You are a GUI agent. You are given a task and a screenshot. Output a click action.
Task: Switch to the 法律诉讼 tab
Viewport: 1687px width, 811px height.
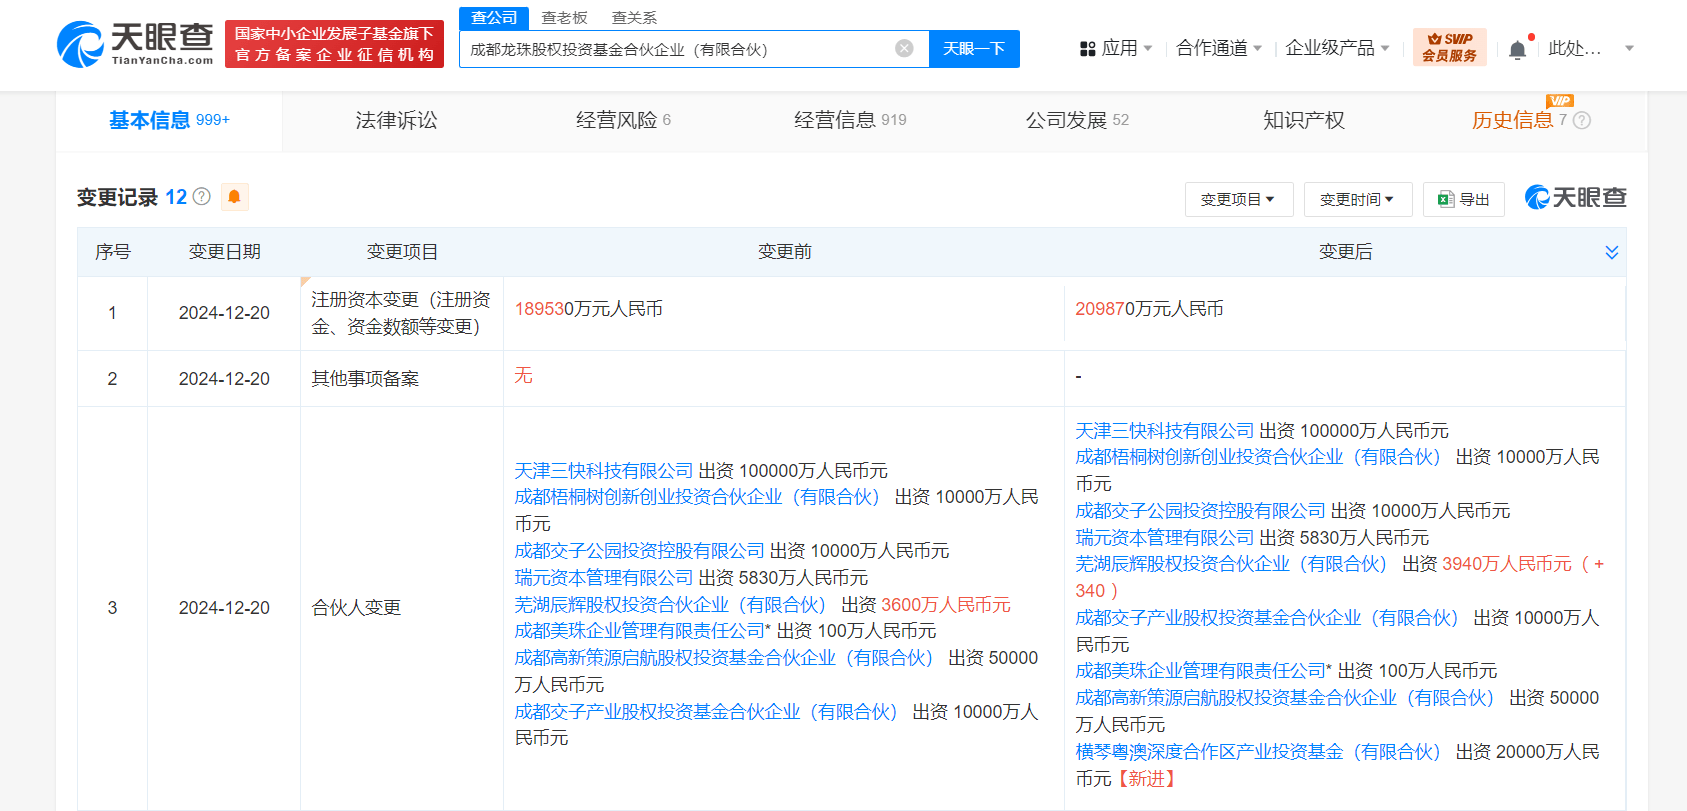pyautogui.click(x=396, y=121)
